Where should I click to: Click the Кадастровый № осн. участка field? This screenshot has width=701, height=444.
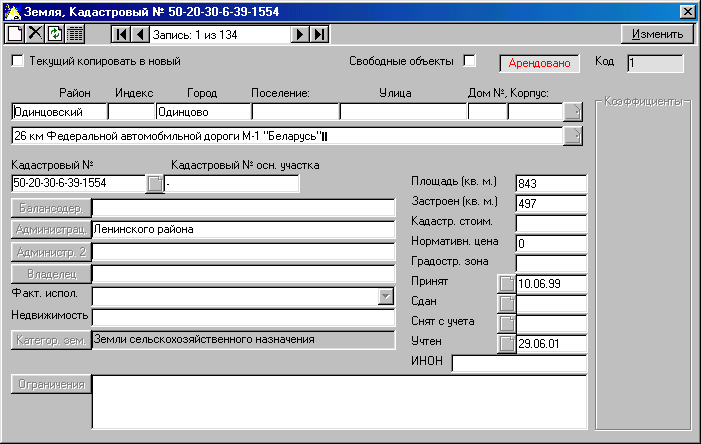[x=232, y=184]
